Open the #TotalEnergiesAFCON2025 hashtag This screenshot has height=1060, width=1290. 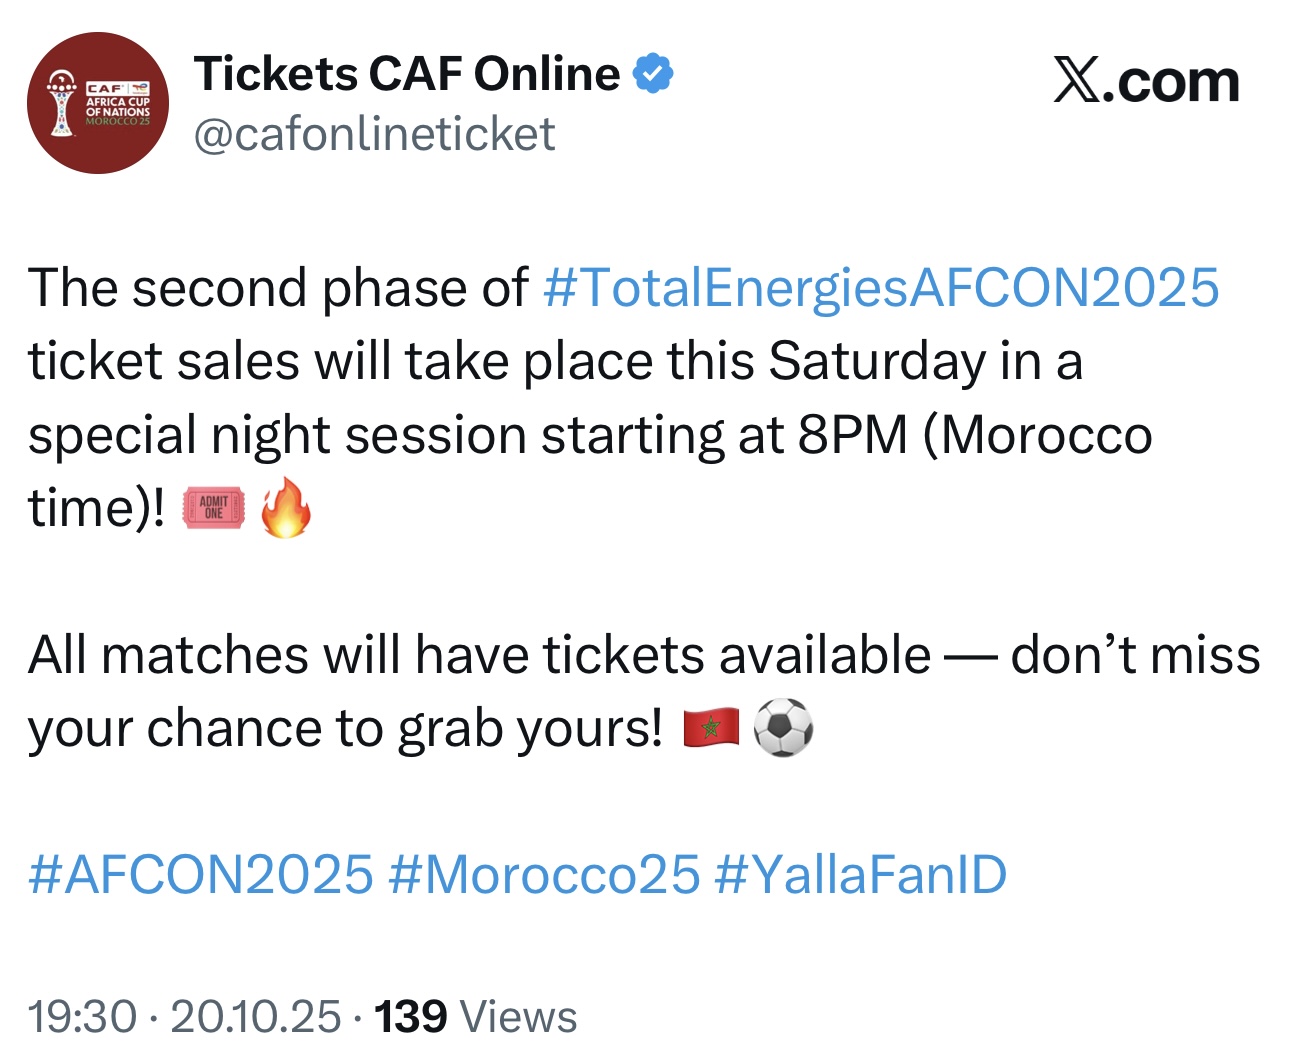pos(880,288)
